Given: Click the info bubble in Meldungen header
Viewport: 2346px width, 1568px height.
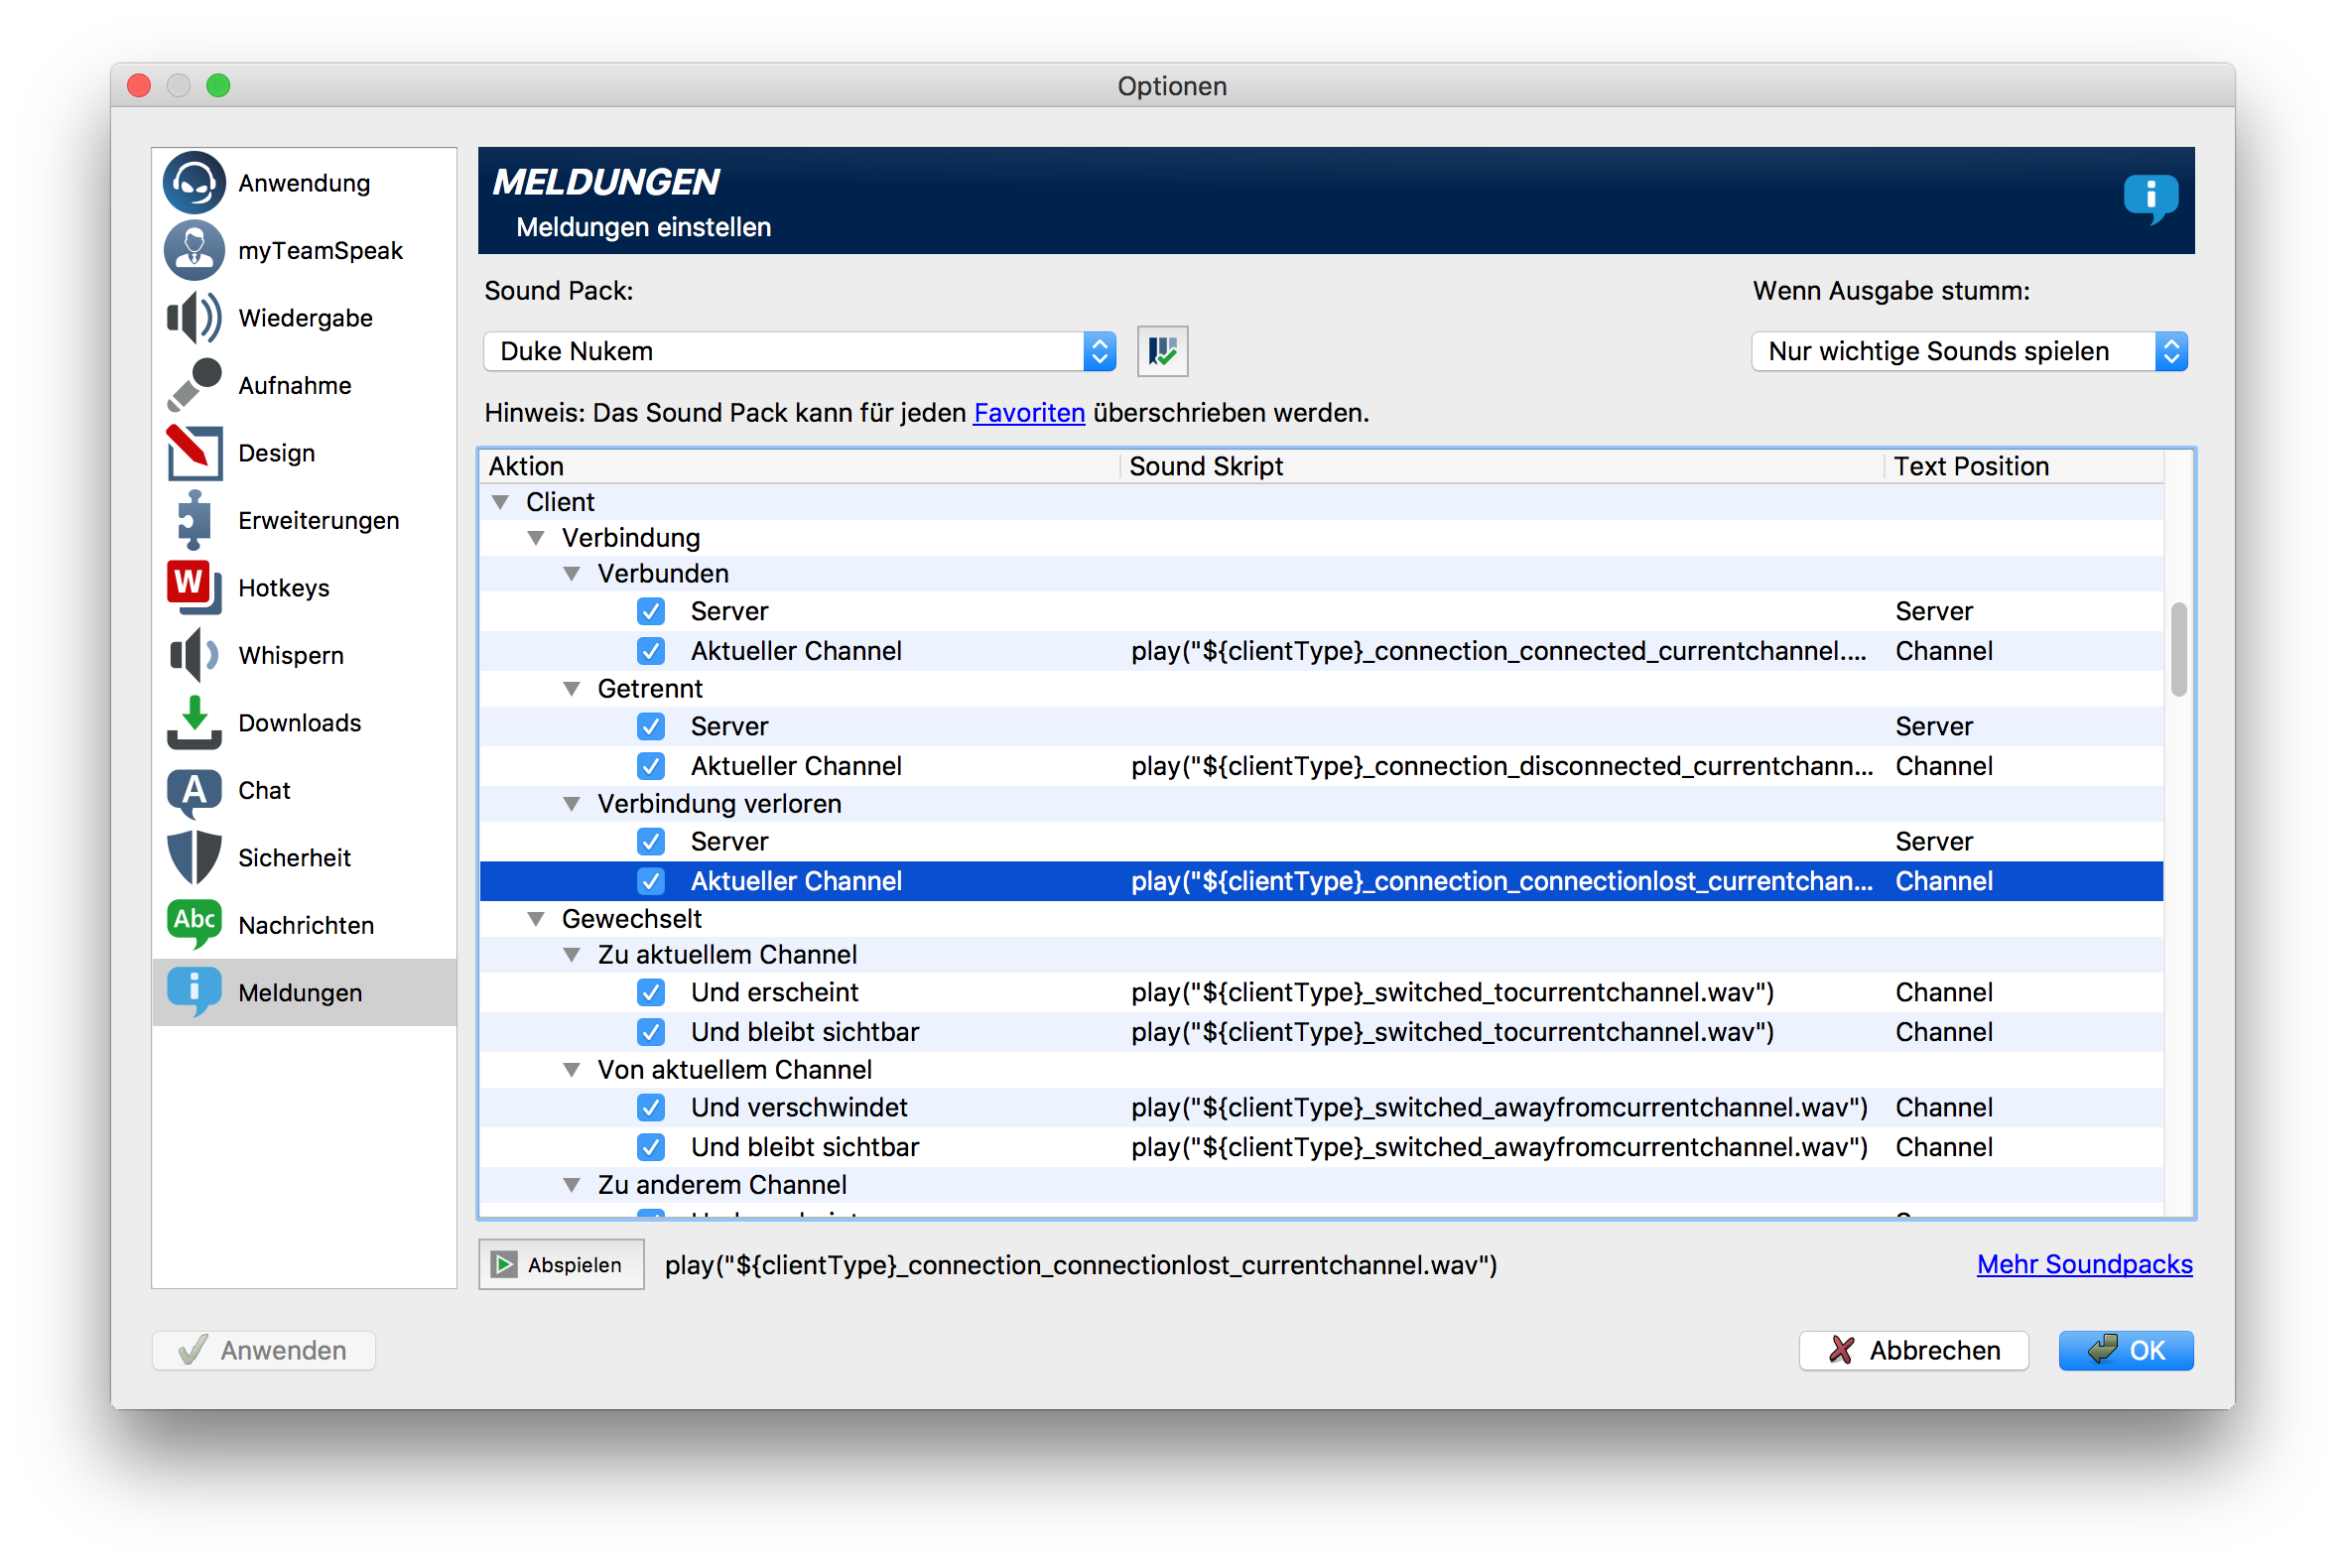Looking at the screenshot, I should coord(2150,198).
